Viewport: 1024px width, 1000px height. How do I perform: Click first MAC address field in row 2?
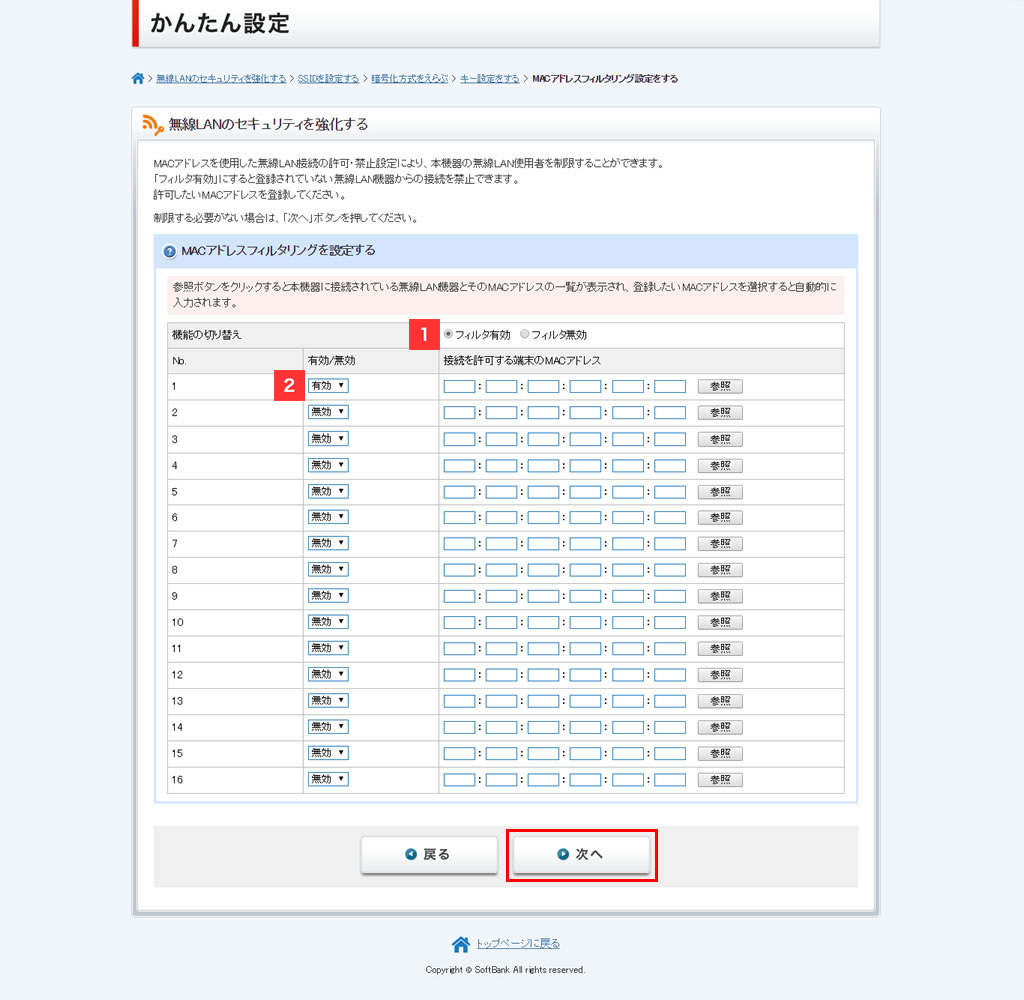460,413
